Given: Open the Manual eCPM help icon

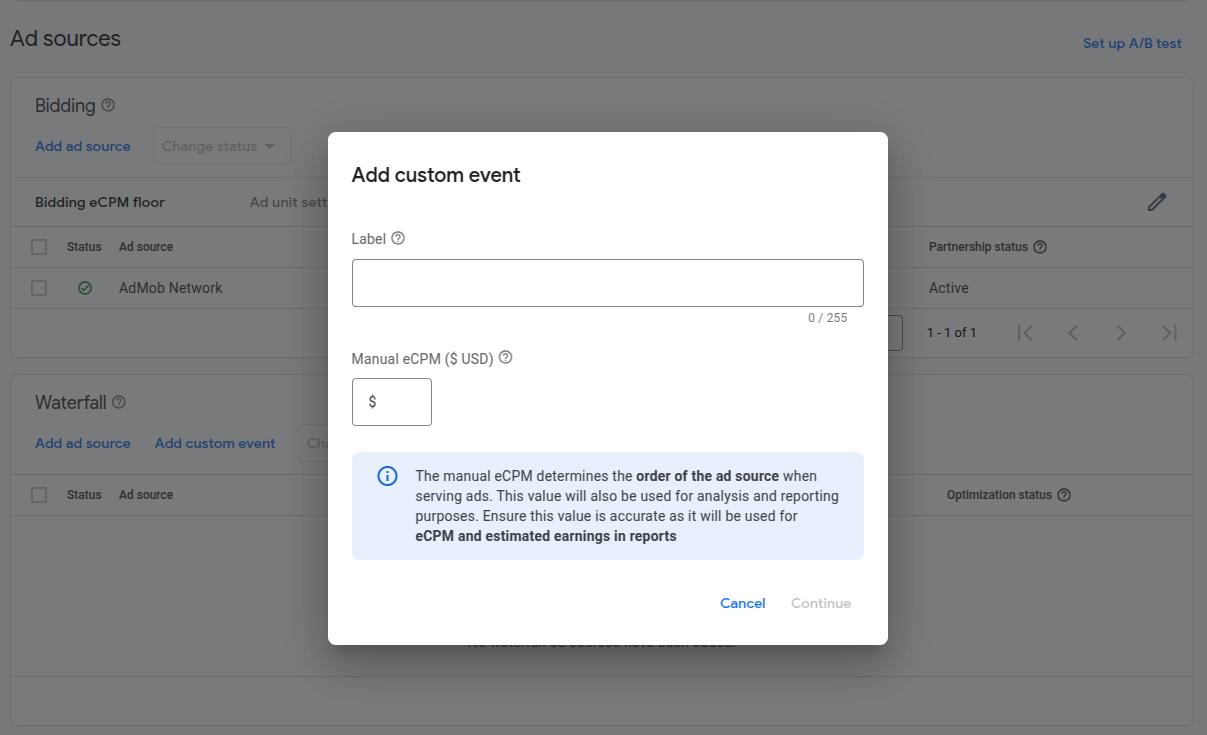Looking at the screenshot, I should click(505, 357).
